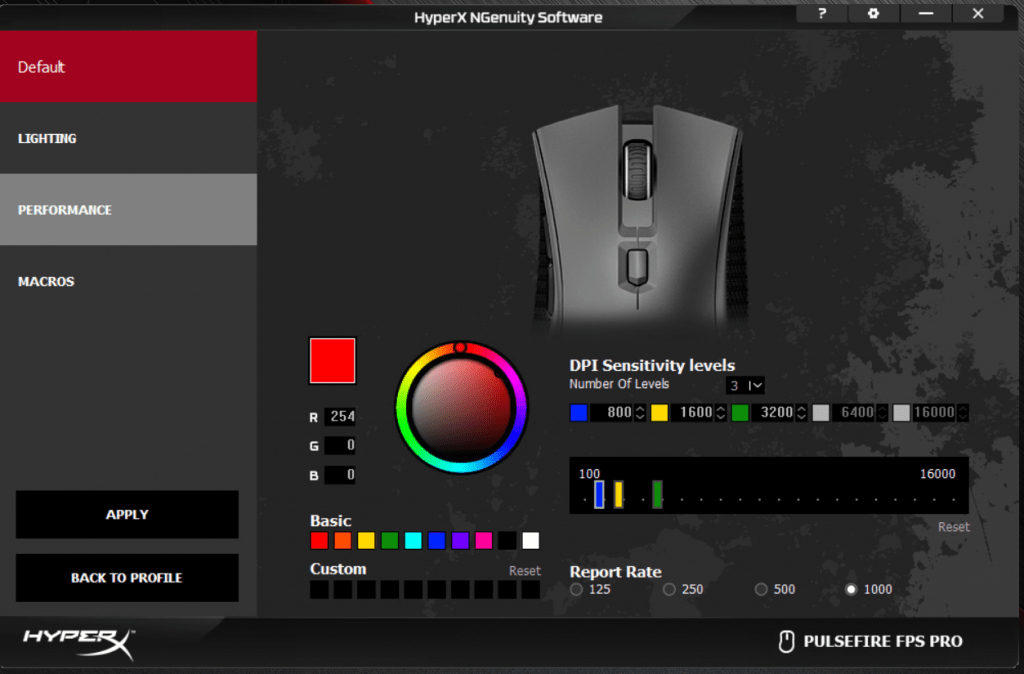
Task: Pick orange from the Basic colors
Action: pyautogui.click(x=343, y=541)
